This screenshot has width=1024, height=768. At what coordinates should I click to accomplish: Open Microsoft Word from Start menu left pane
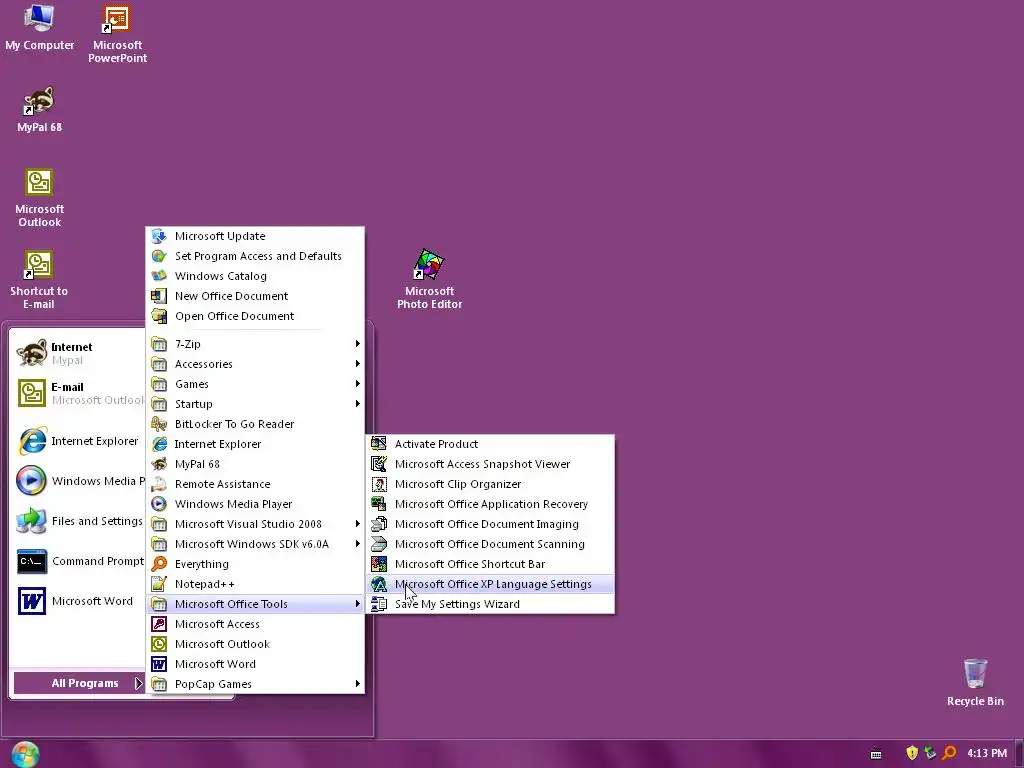78,601
